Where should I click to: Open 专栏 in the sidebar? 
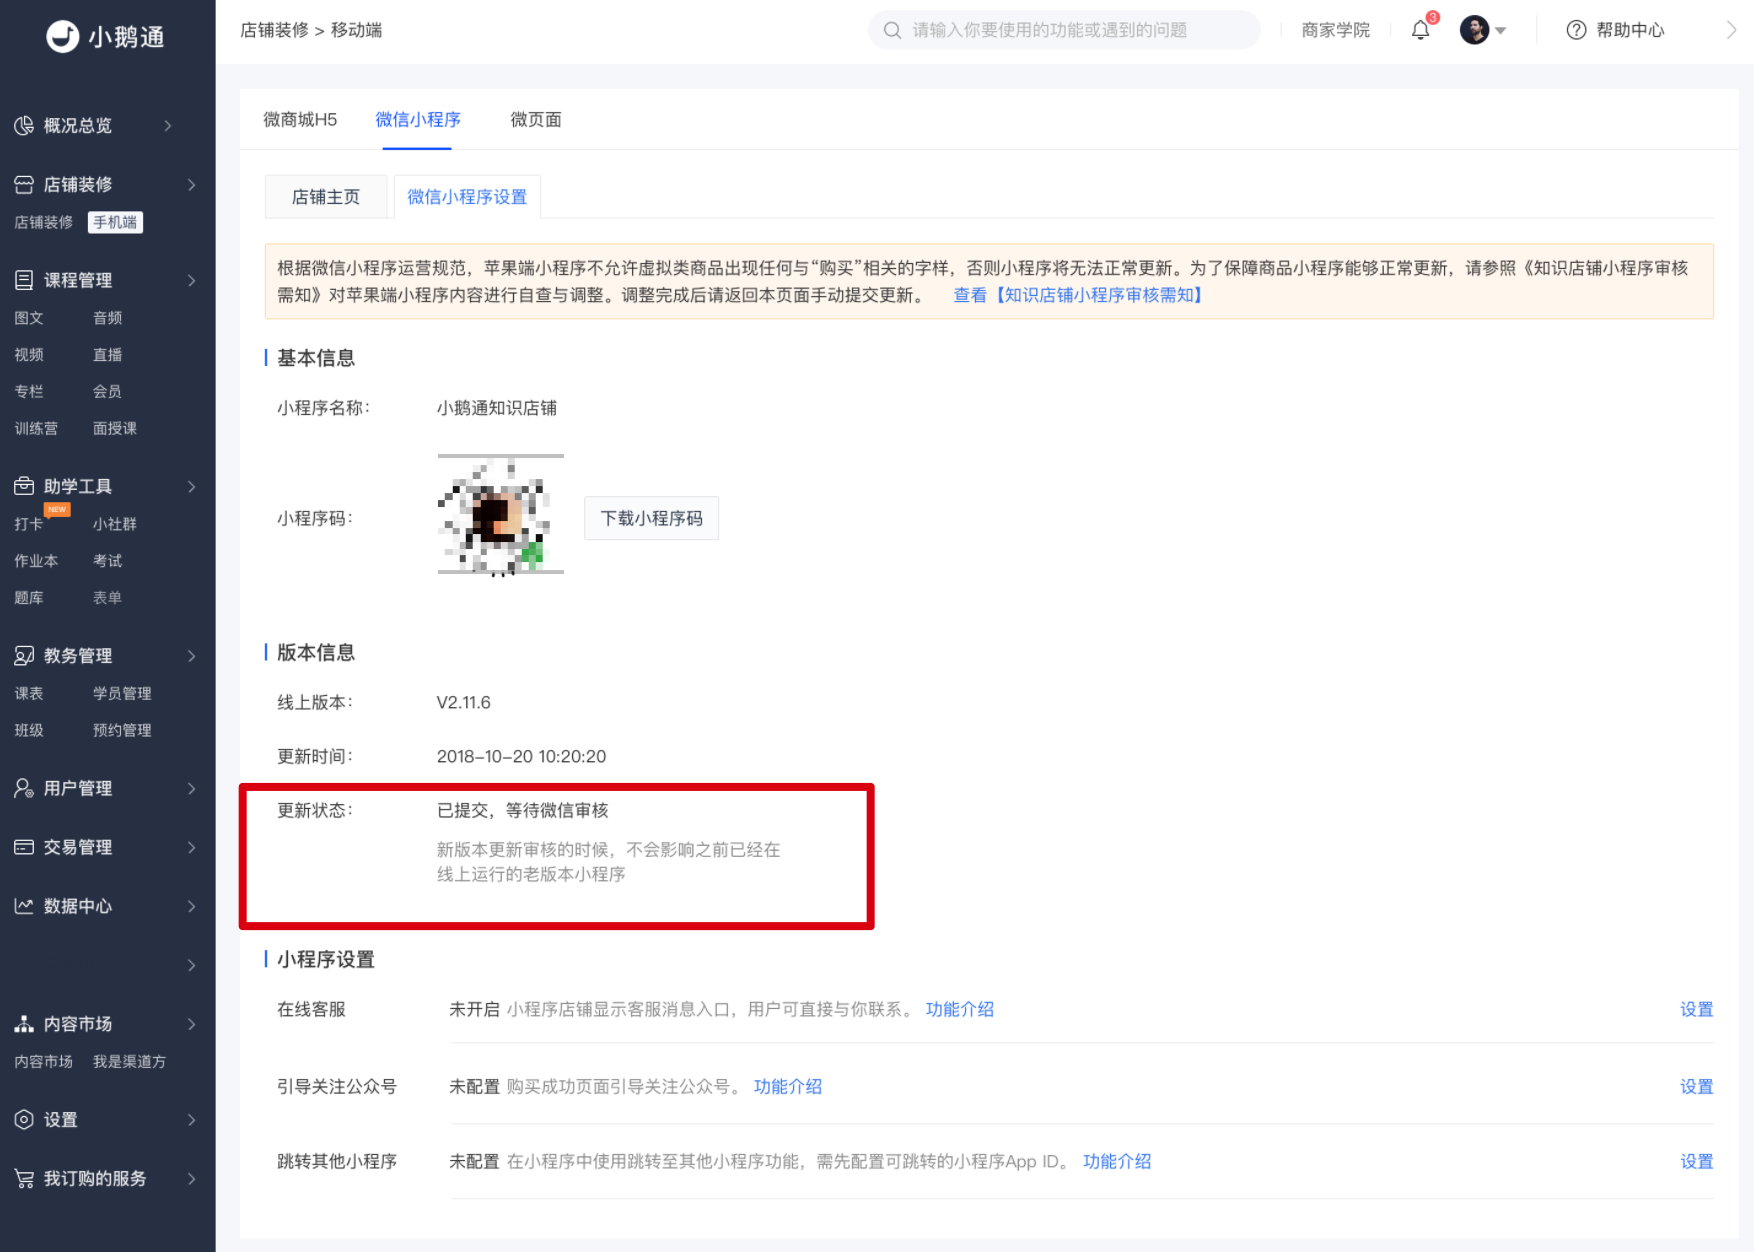(x=29, y=391)
